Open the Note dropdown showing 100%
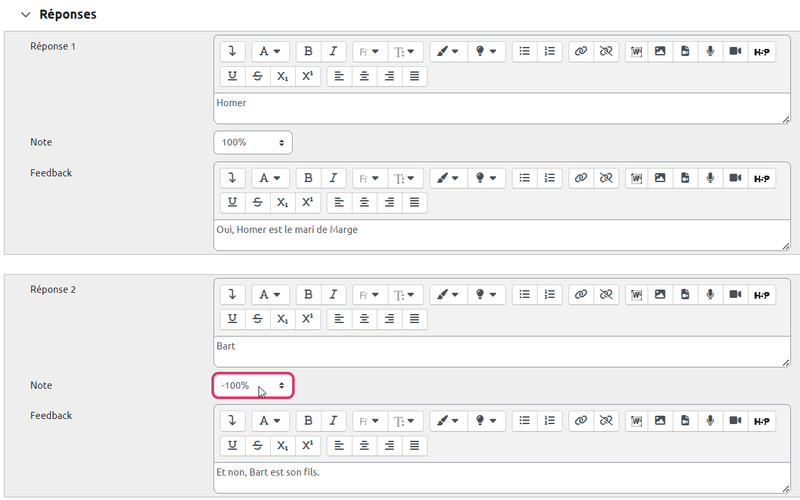 click(x=253, y=142)
